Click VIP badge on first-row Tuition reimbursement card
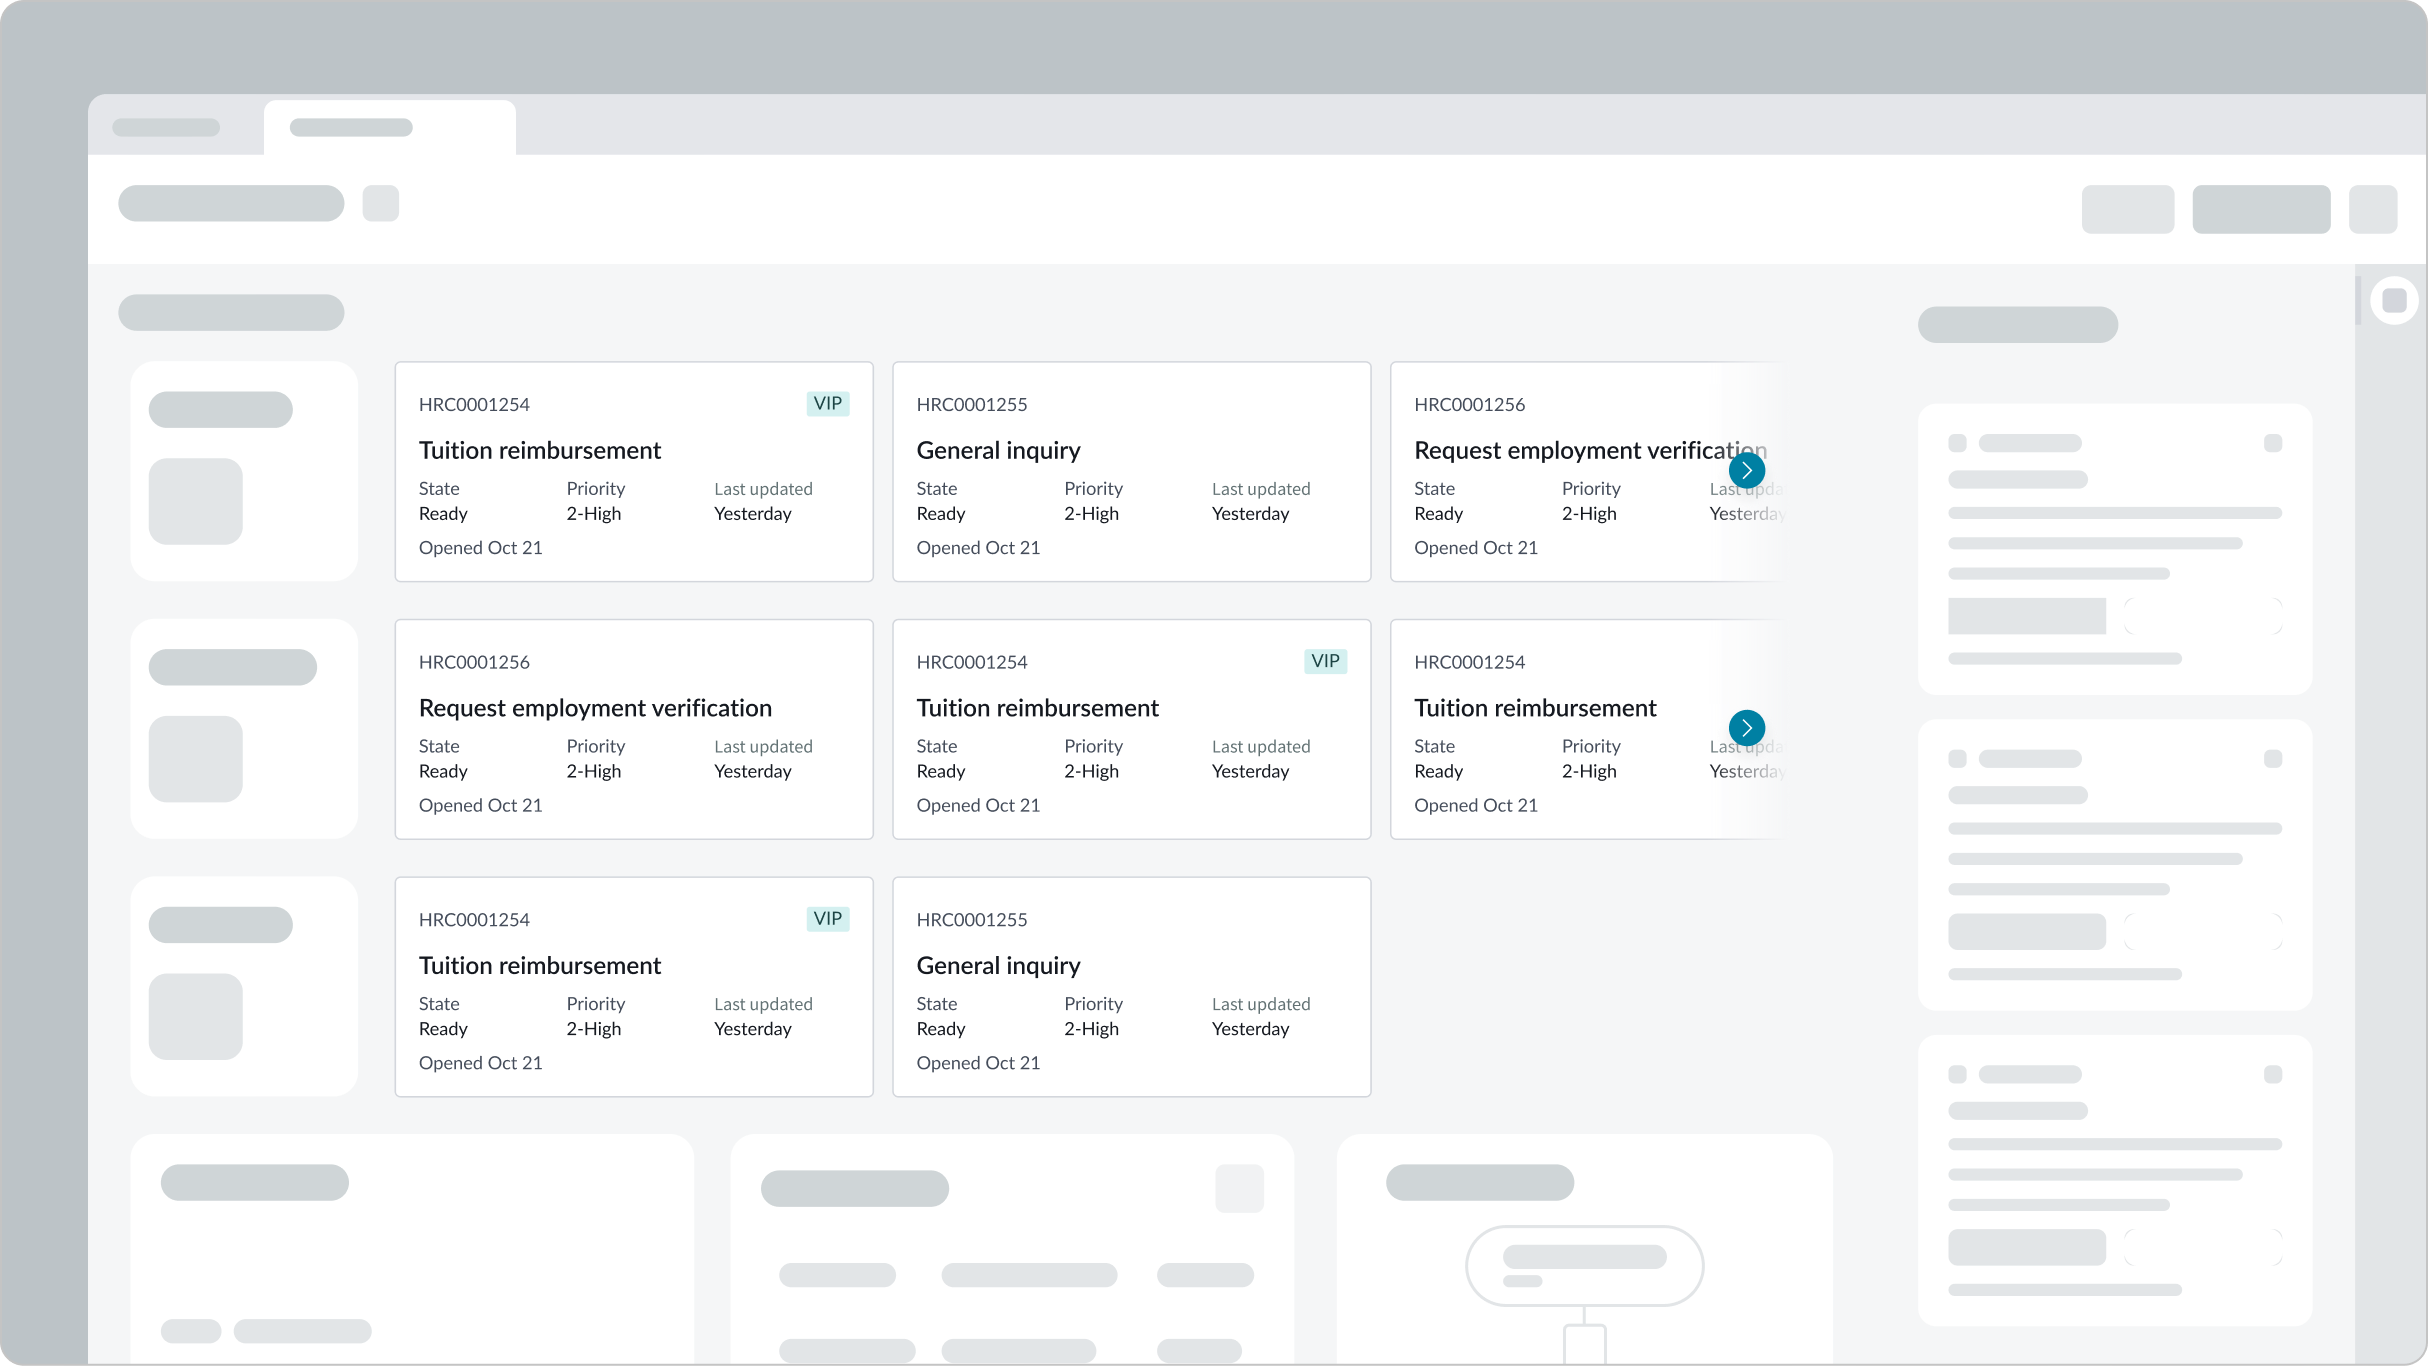Image resolution: width=2428 pixels, height=1366 pixels. [827, 403]
